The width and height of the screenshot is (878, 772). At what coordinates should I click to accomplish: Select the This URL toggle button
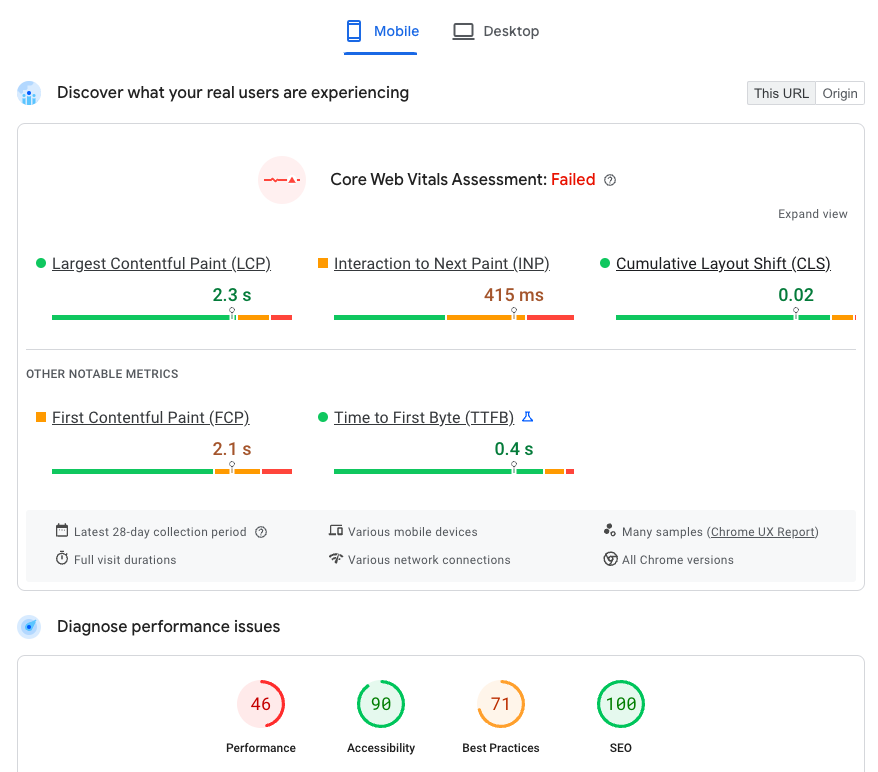click(781, 93)
